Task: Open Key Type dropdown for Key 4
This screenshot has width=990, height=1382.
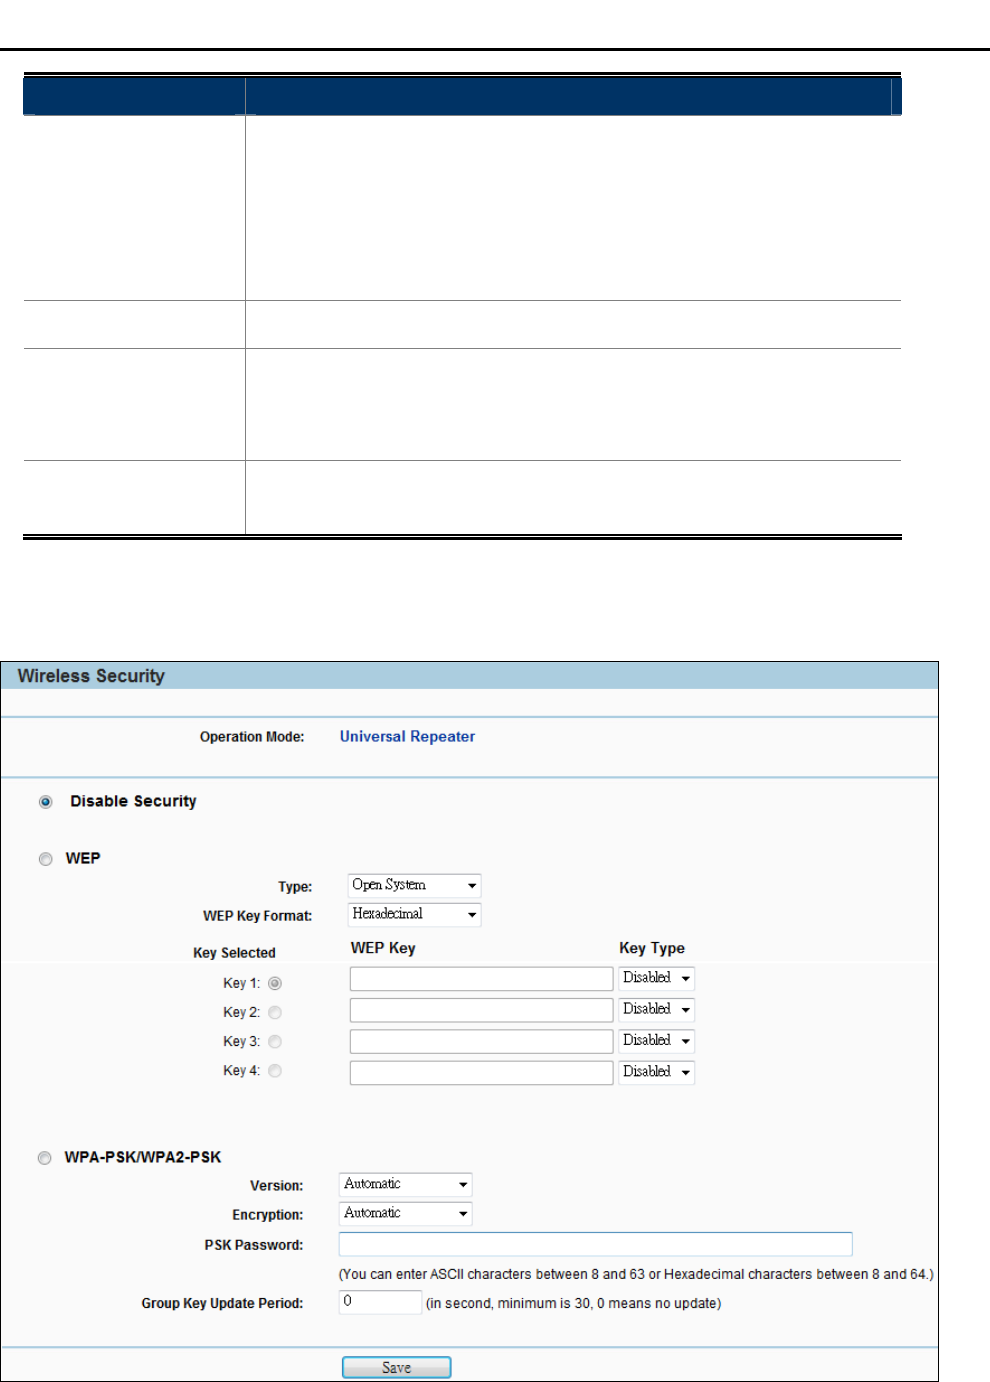Action: [x=656, y=1072]
